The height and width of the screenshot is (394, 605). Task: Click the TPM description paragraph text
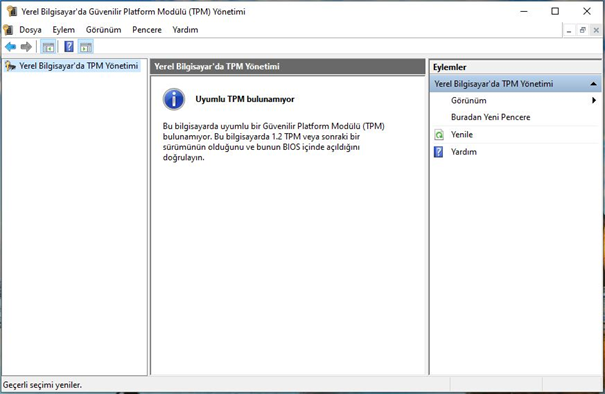[274, 142]
